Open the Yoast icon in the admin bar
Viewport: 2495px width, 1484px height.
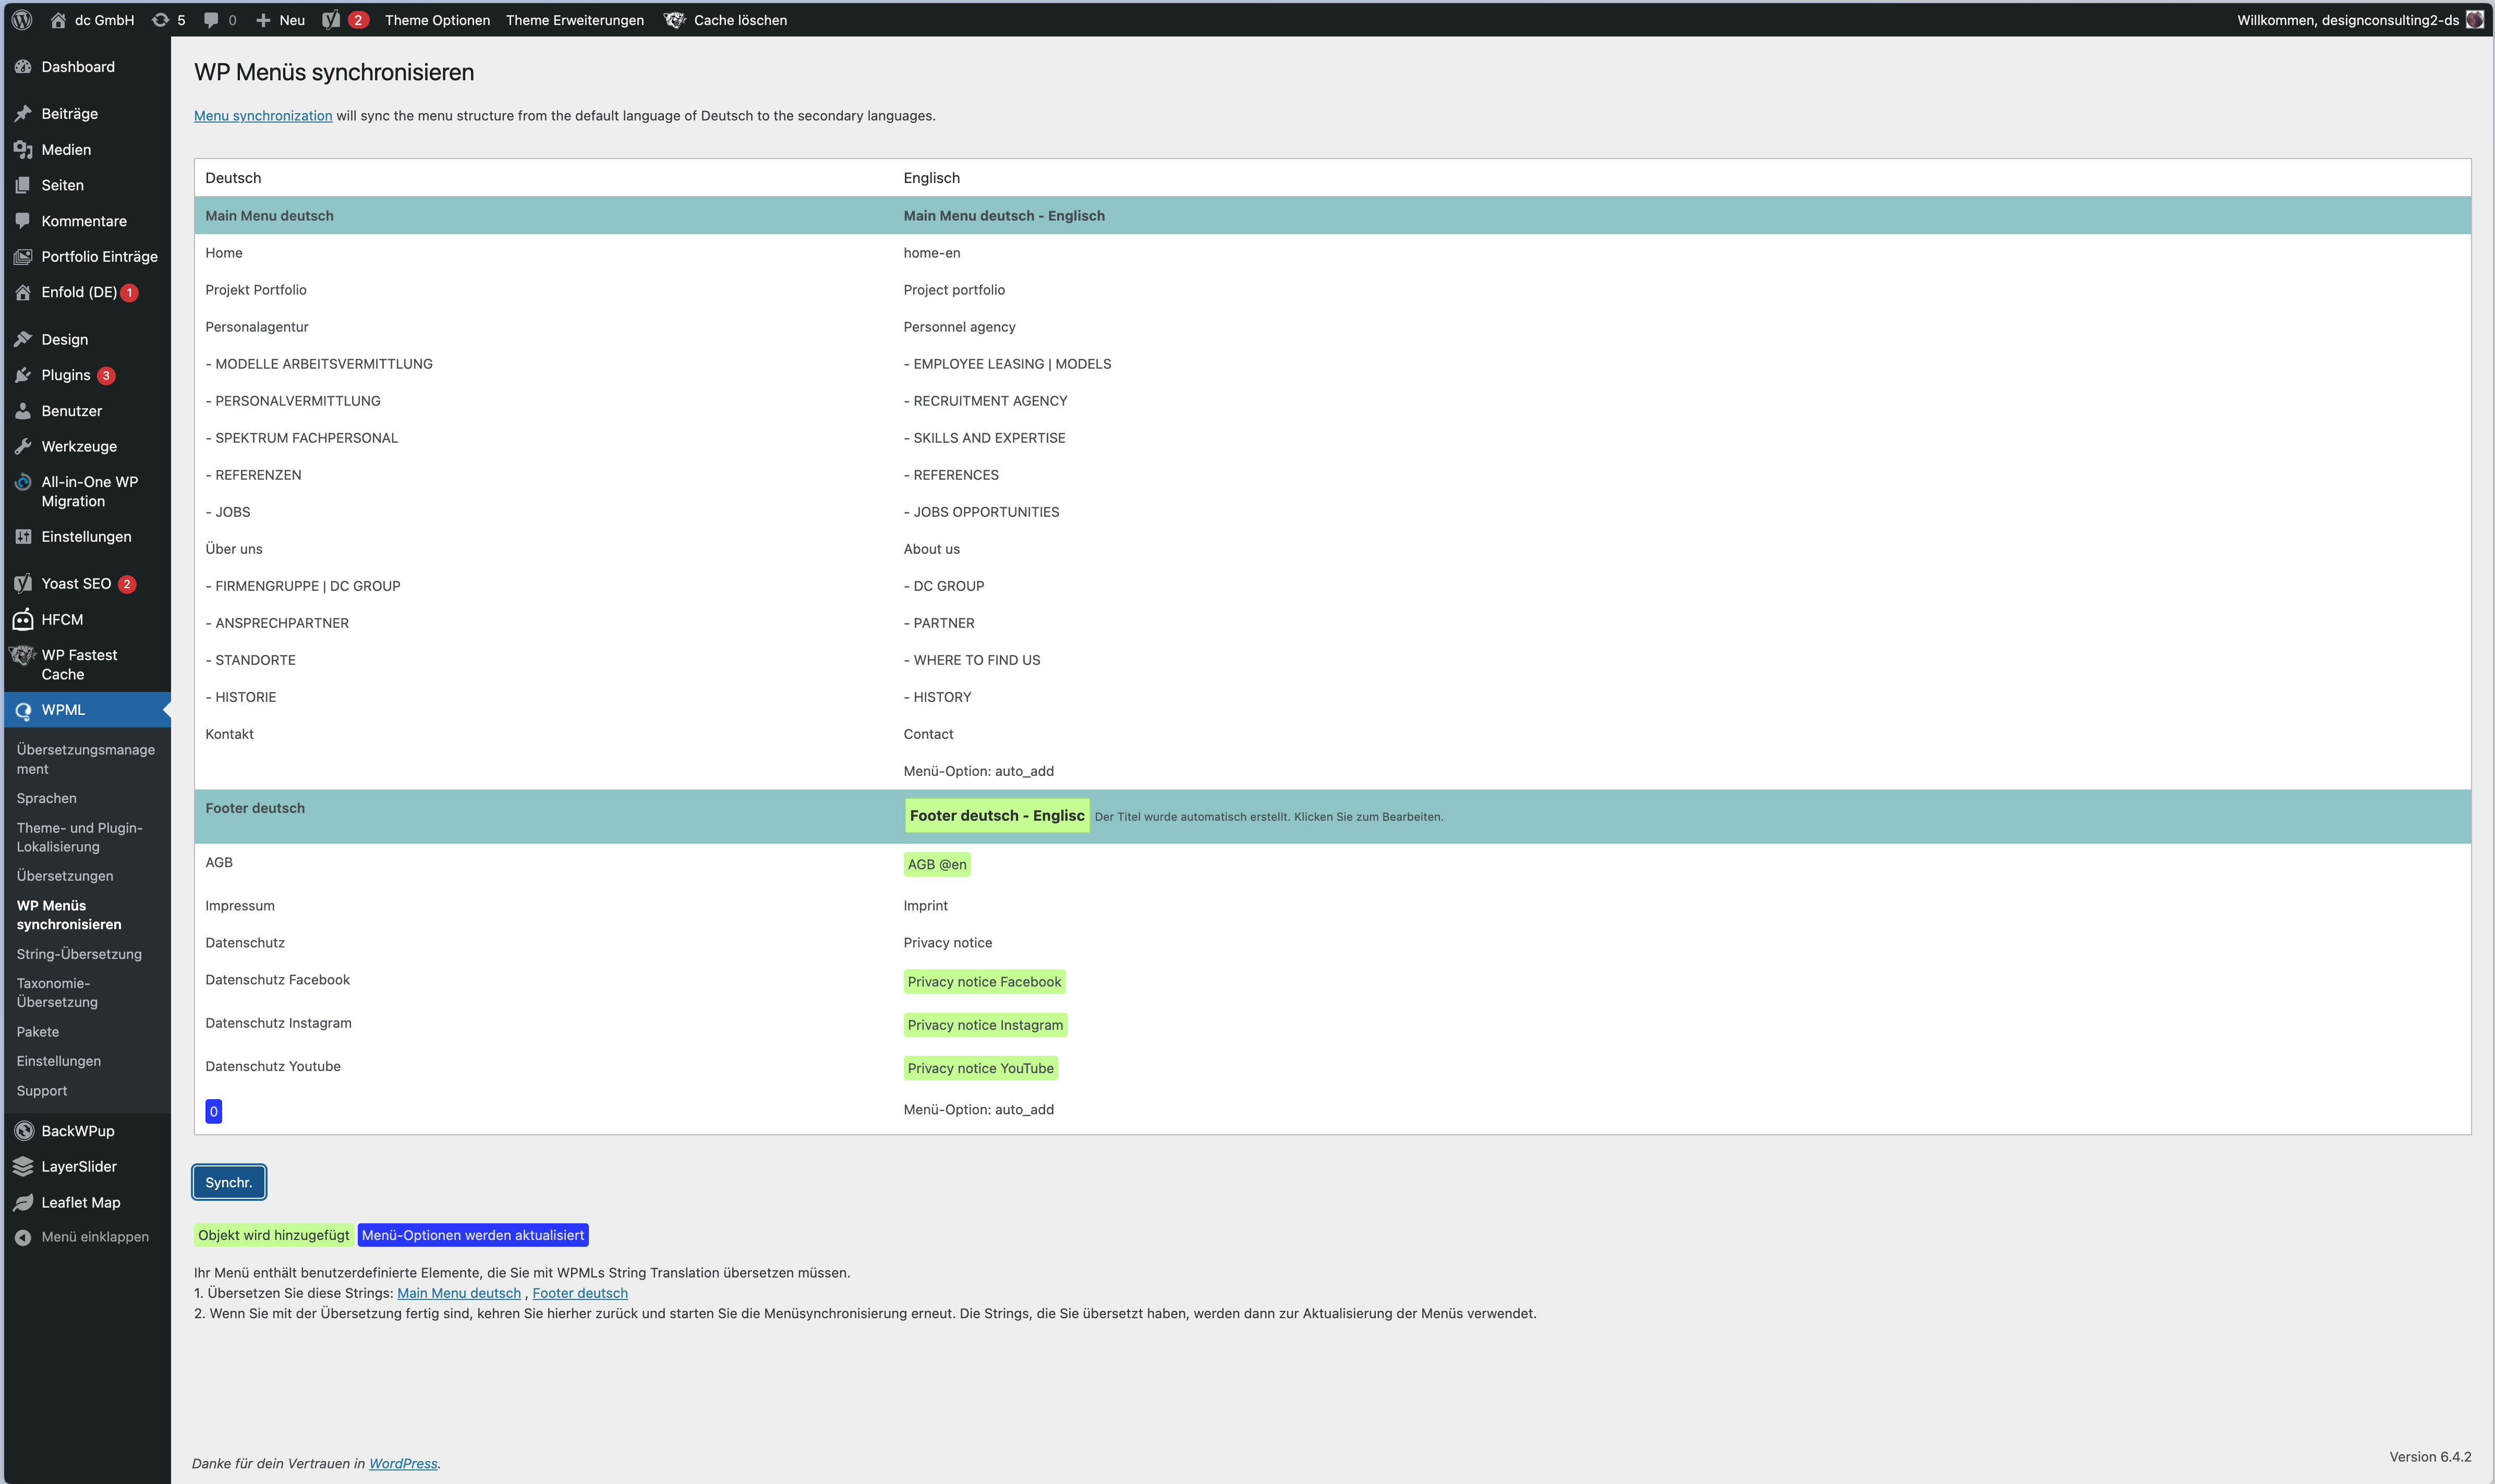tap(331, 20)
